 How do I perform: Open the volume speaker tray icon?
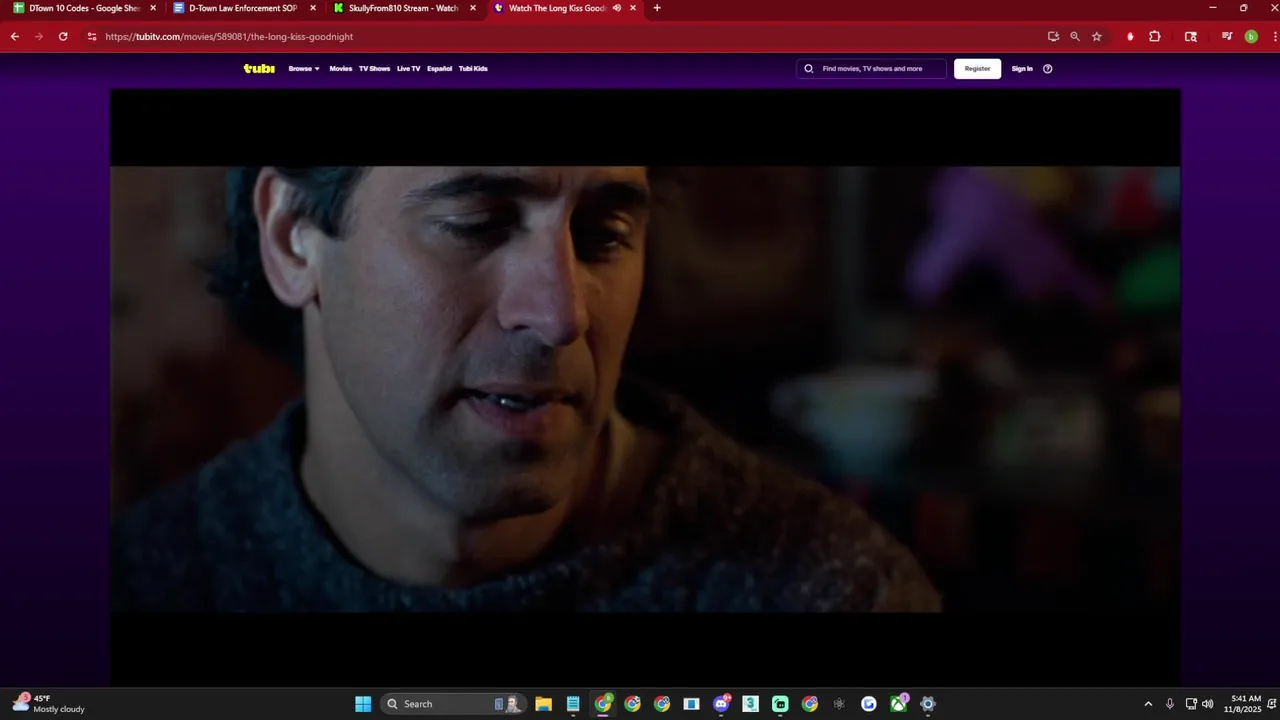[1208, 704]
